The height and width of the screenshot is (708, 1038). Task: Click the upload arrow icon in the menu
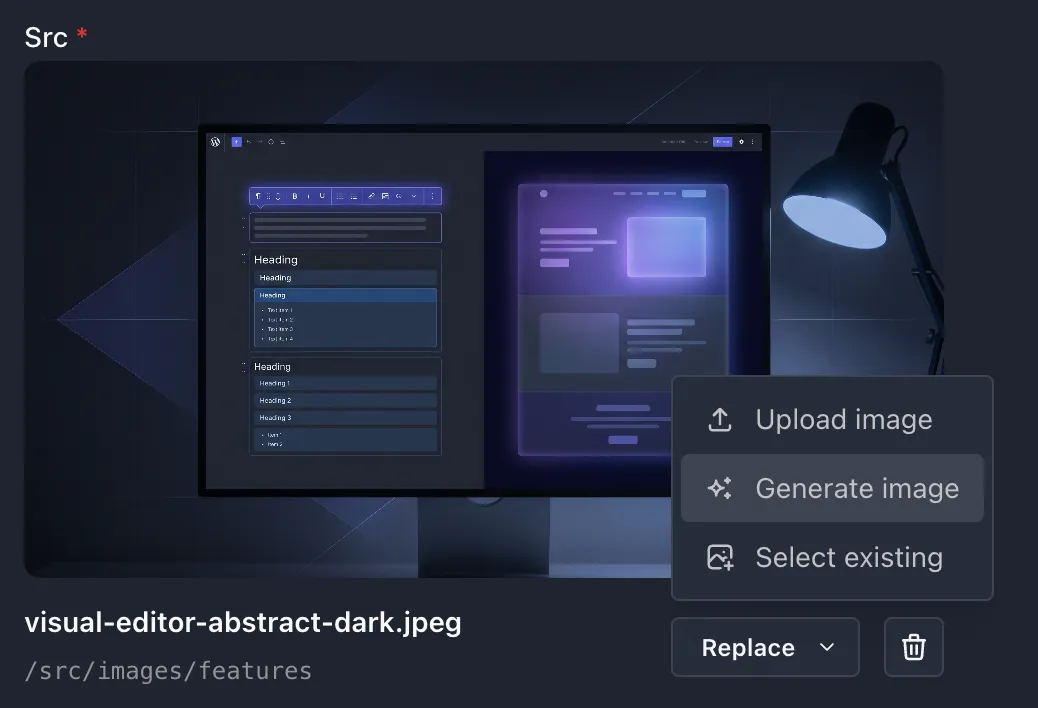tap(720, 420)
